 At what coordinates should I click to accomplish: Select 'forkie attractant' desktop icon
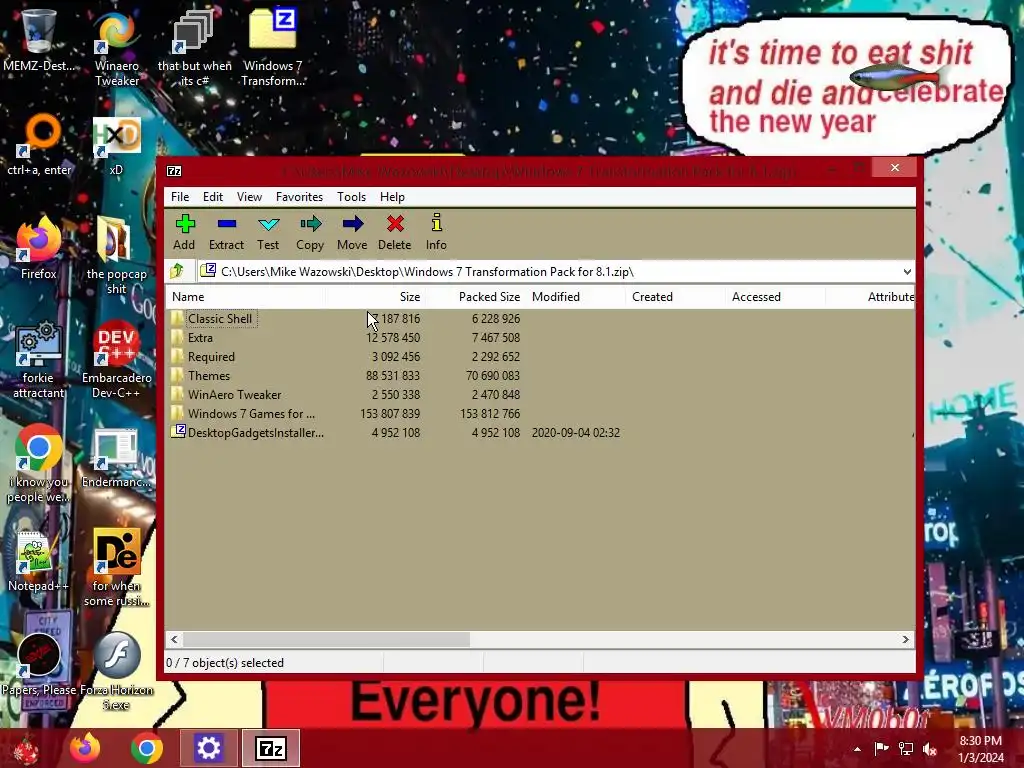[39, 359]
